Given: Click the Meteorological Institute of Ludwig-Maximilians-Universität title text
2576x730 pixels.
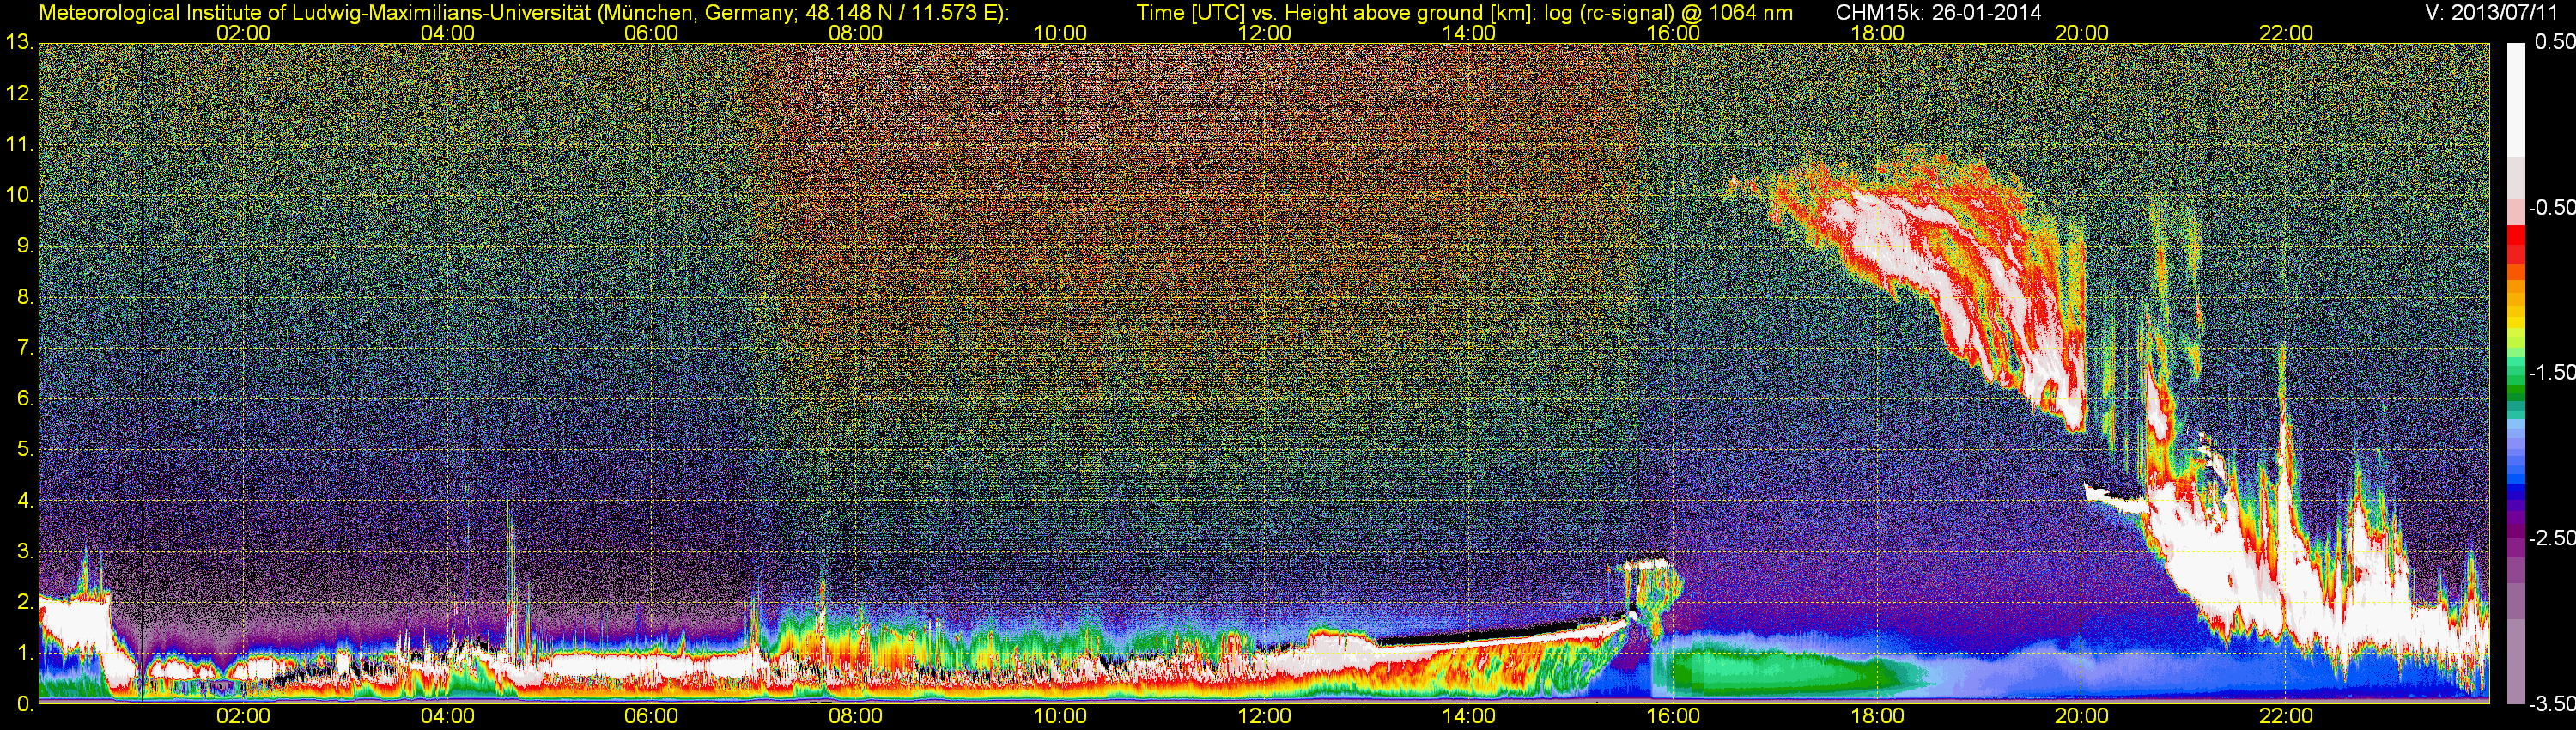Looking at the screenshot, I should (523, 13).
